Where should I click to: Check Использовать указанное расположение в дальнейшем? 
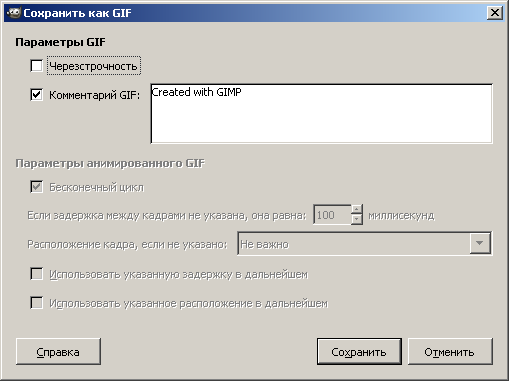[x=36, y=303]
